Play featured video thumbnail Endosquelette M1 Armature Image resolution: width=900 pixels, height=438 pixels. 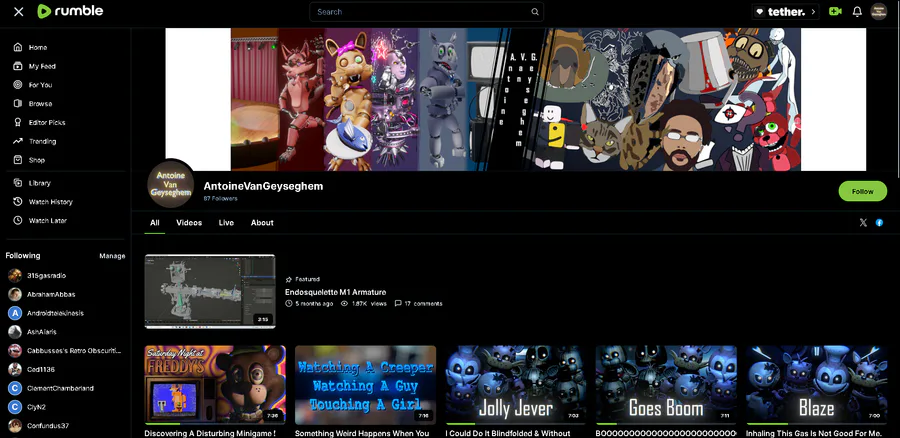[x=210, y=291]
